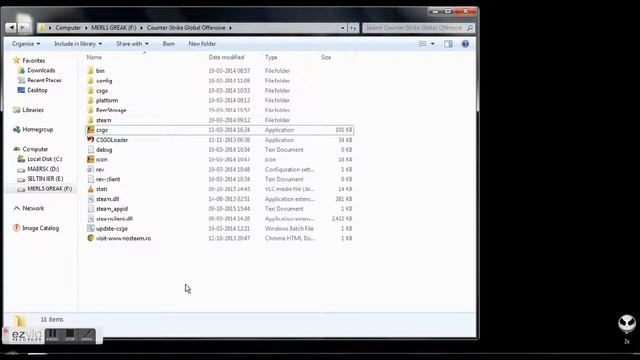Open Downloads in Favorites
This screenshot has width=640, height=360.
pyautogui.click(x=41, y=70)
